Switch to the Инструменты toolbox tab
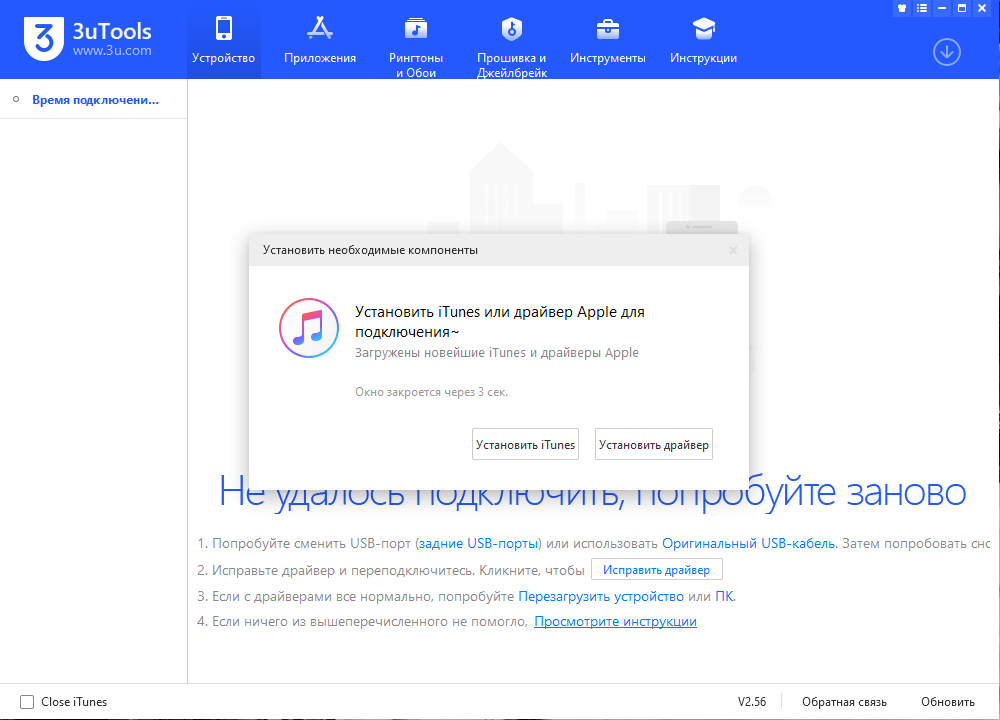This screenshot has height=720, width=1000. pyautogui.click(x=607, y=40)
